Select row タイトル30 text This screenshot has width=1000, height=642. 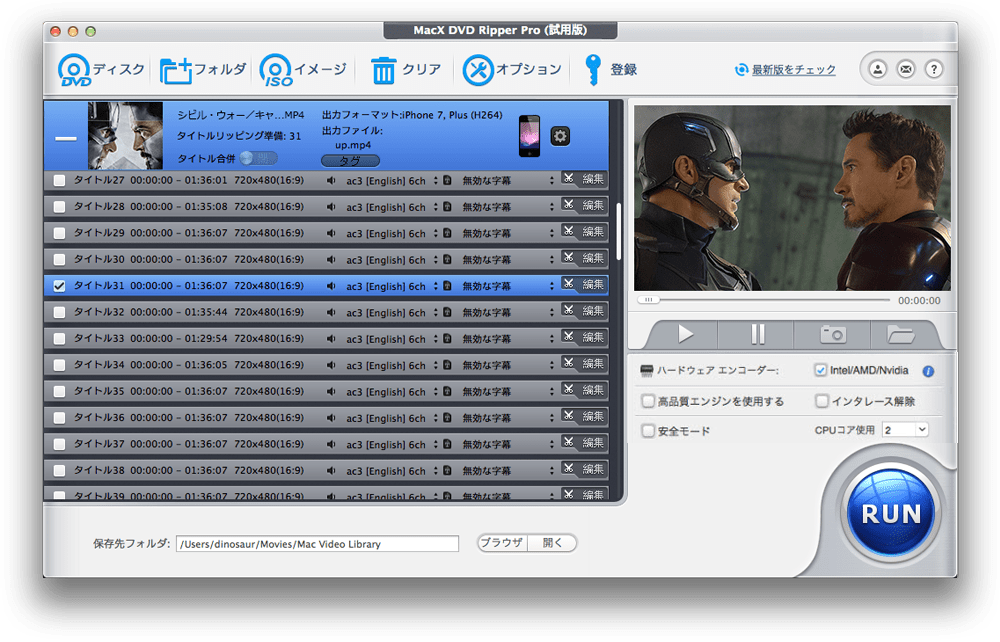(x=189, y=259)
